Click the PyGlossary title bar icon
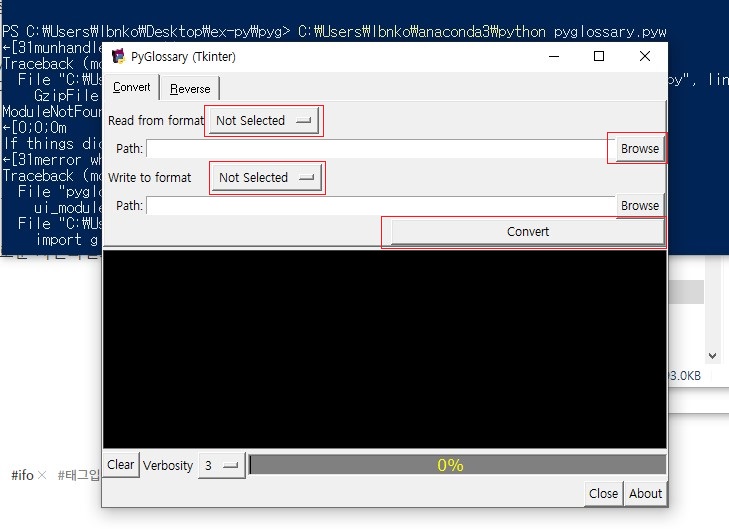This screenshot has height=529, width=729. pos(119,56)
